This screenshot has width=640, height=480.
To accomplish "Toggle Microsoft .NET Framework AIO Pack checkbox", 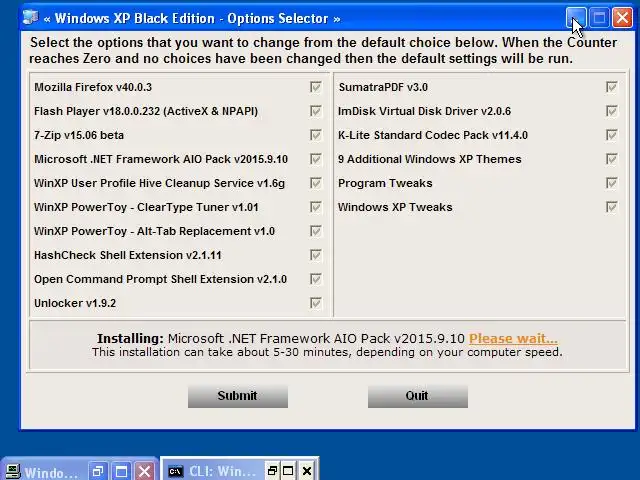I will pyautogui.click(x=316, y=159).
